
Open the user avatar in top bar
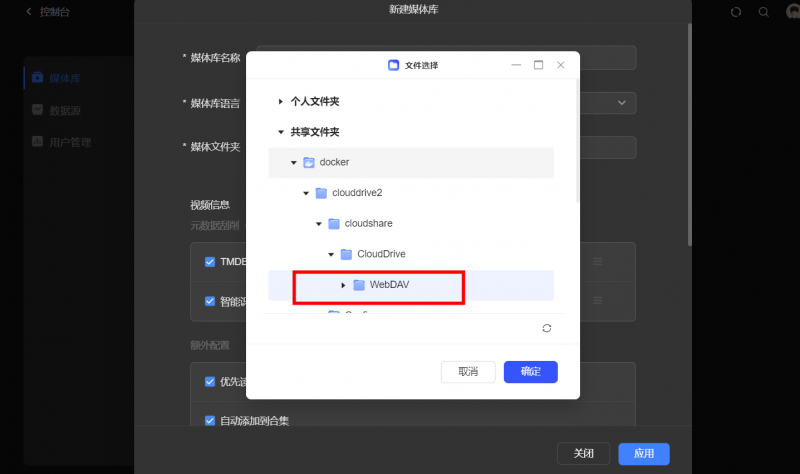(793, 11)
